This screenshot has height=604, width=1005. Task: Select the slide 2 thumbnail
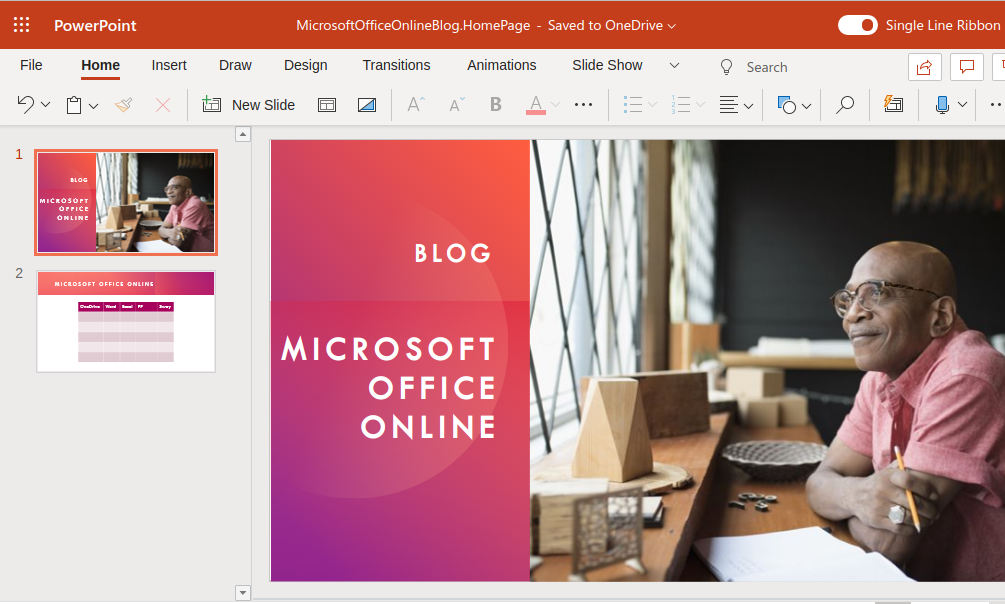click(126, 321)
